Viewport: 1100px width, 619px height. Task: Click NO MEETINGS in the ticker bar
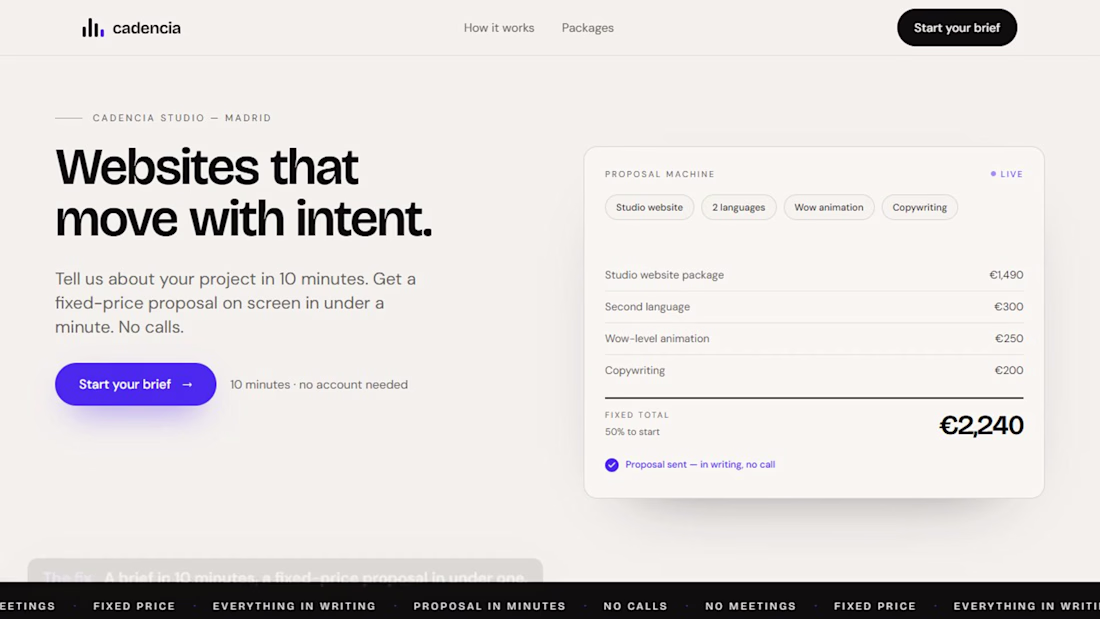tap(751, 606)
